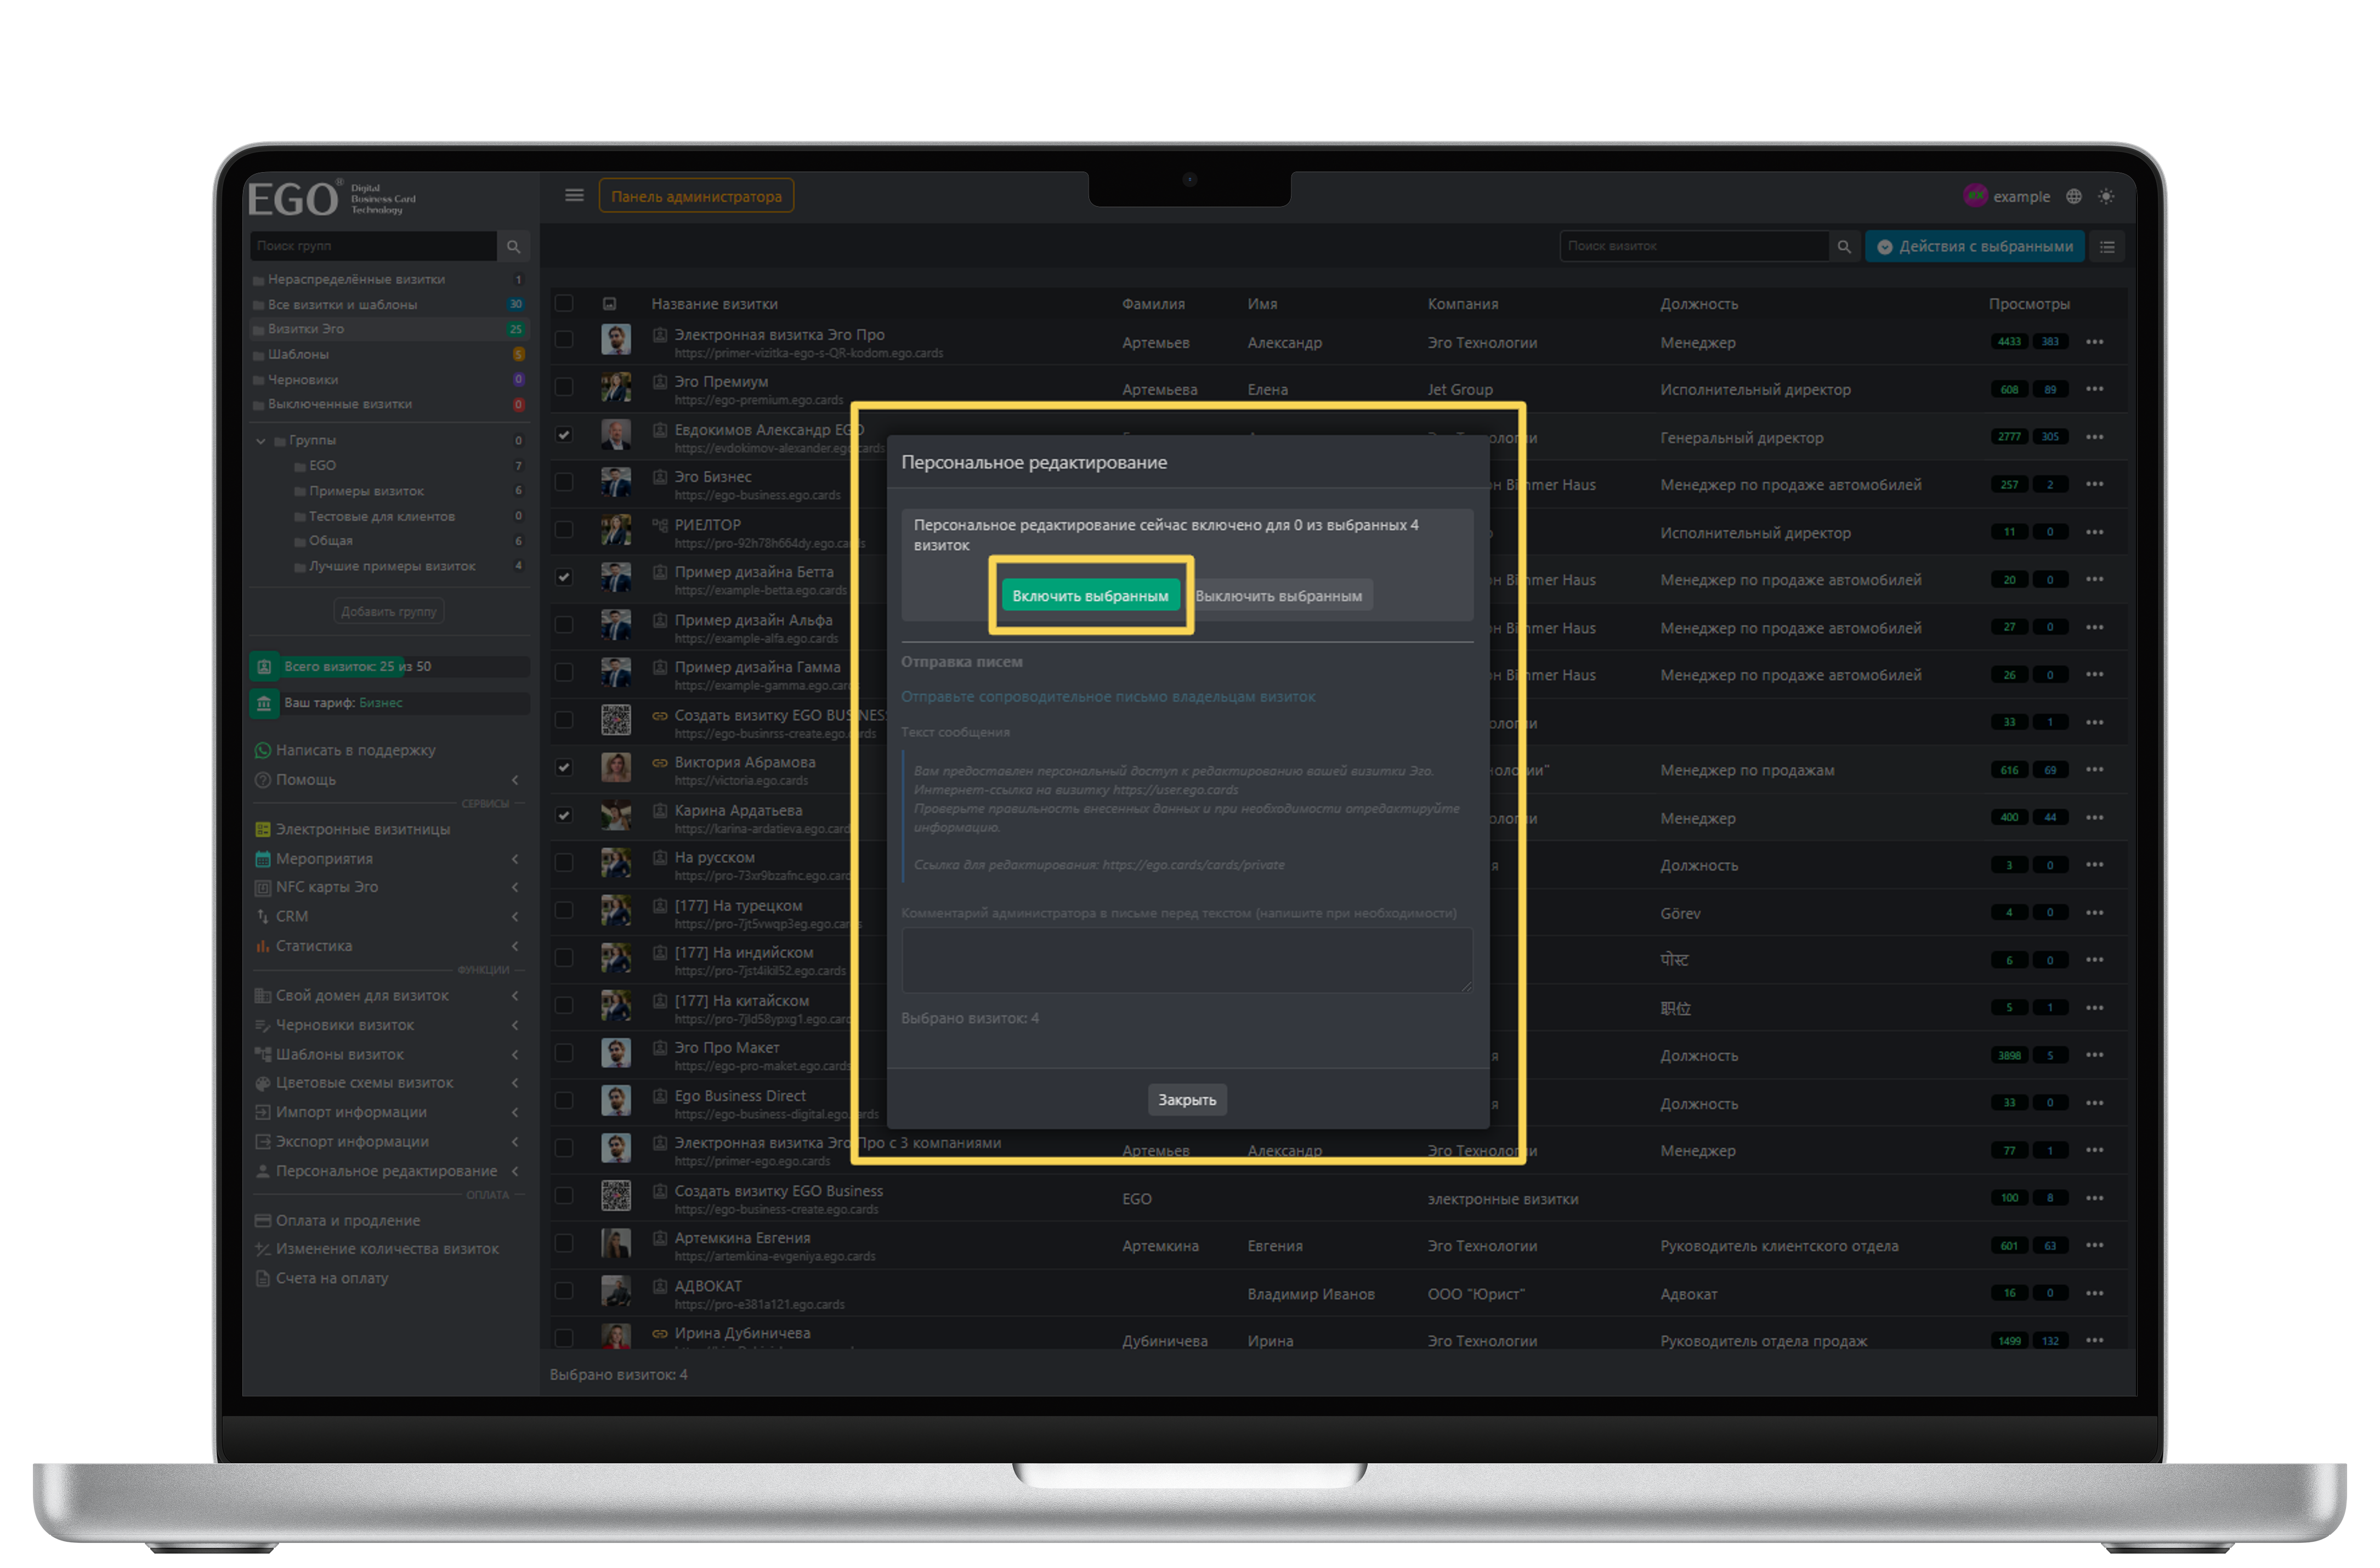
Task: Open the Действия с выбранными dropdown
Action: coord(1974,247)
